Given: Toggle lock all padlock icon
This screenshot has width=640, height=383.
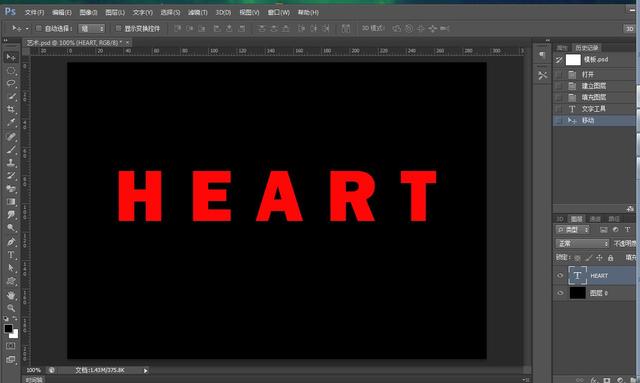Looking at the screenshot, I should [x=610, y=258].
